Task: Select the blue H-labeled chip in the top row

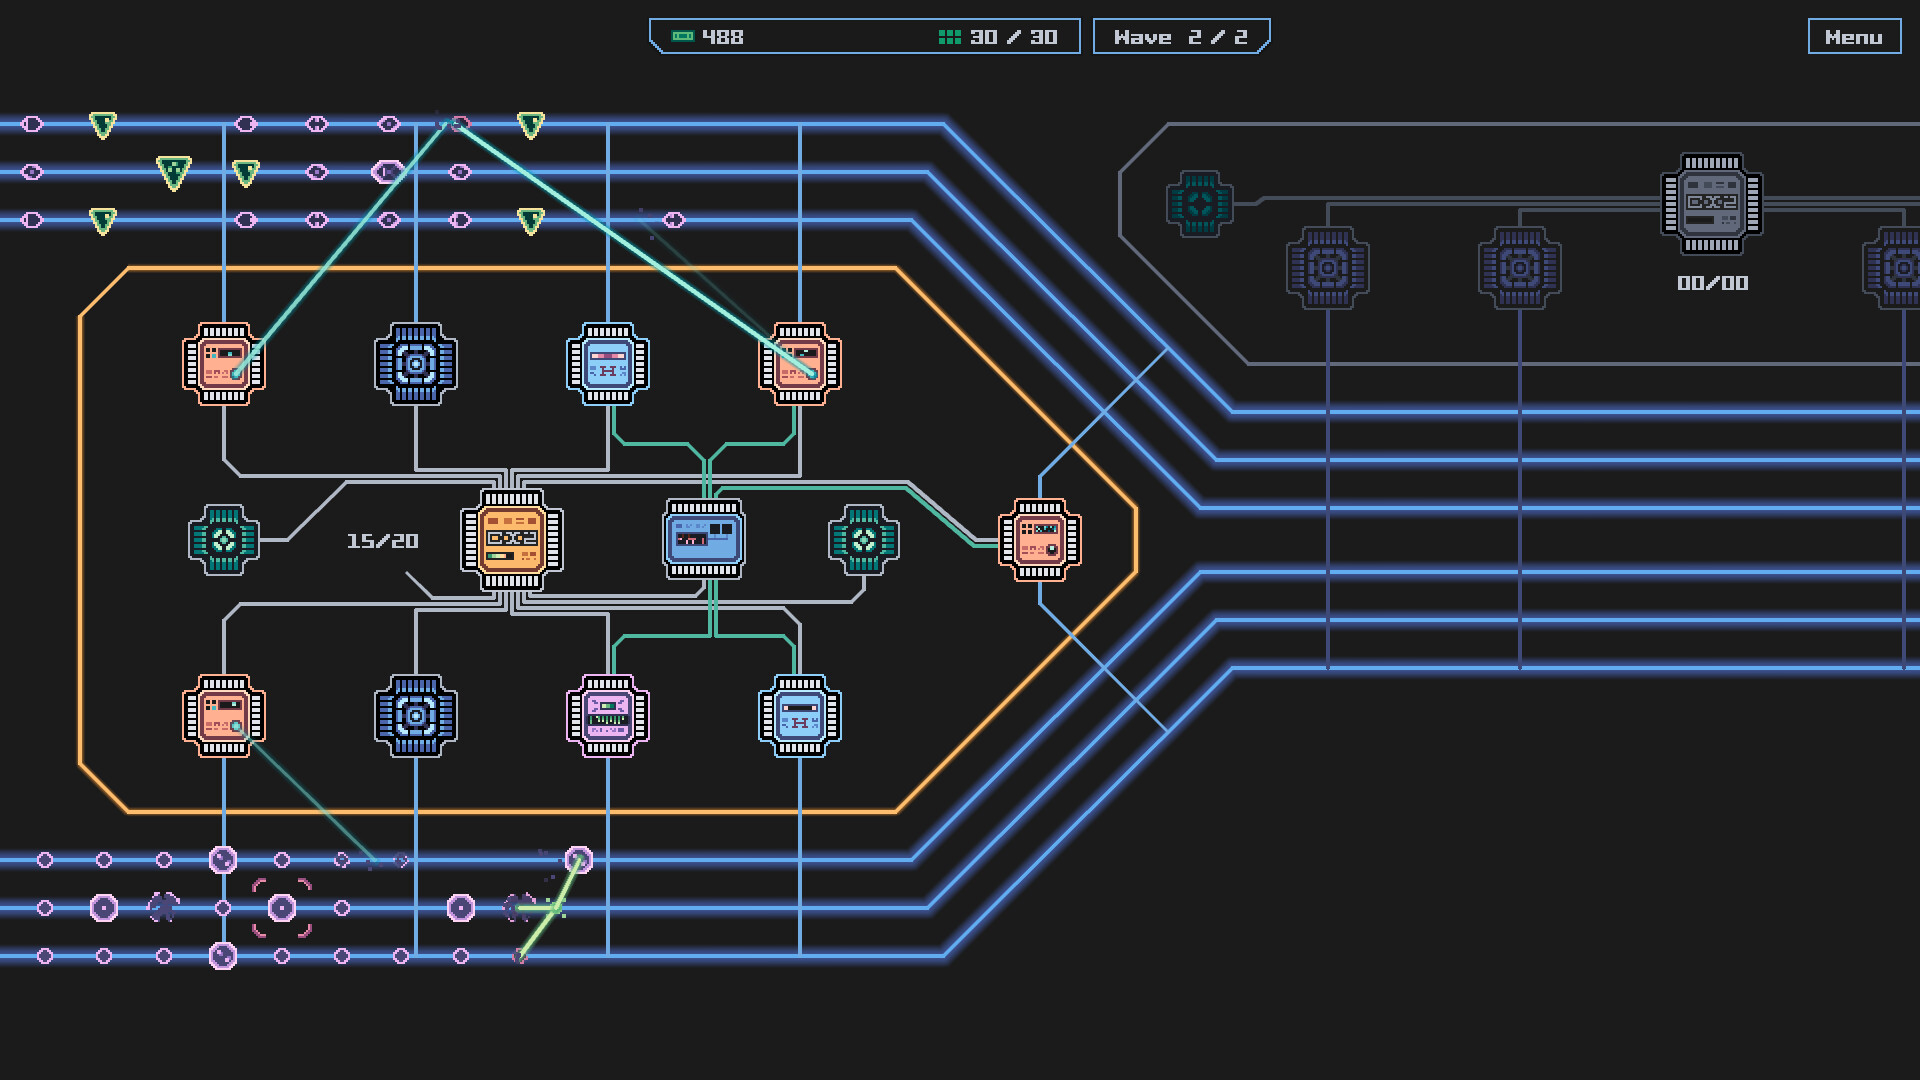Action: coord(606,365)
